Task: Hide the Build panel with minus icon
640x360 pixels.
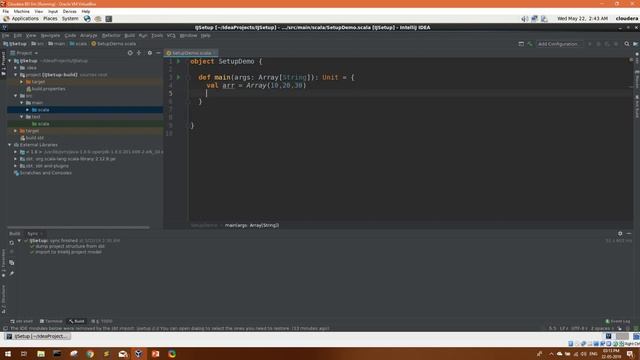Action: point(629,233)
